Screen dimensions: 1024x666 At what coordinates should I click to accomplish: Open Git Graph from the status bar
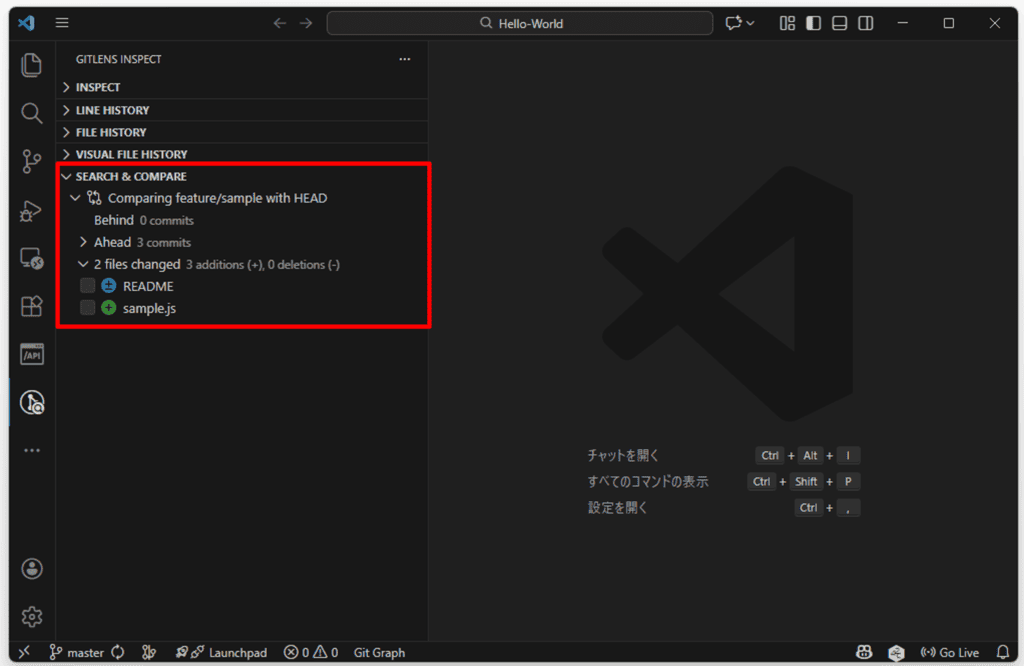[378, 652]
